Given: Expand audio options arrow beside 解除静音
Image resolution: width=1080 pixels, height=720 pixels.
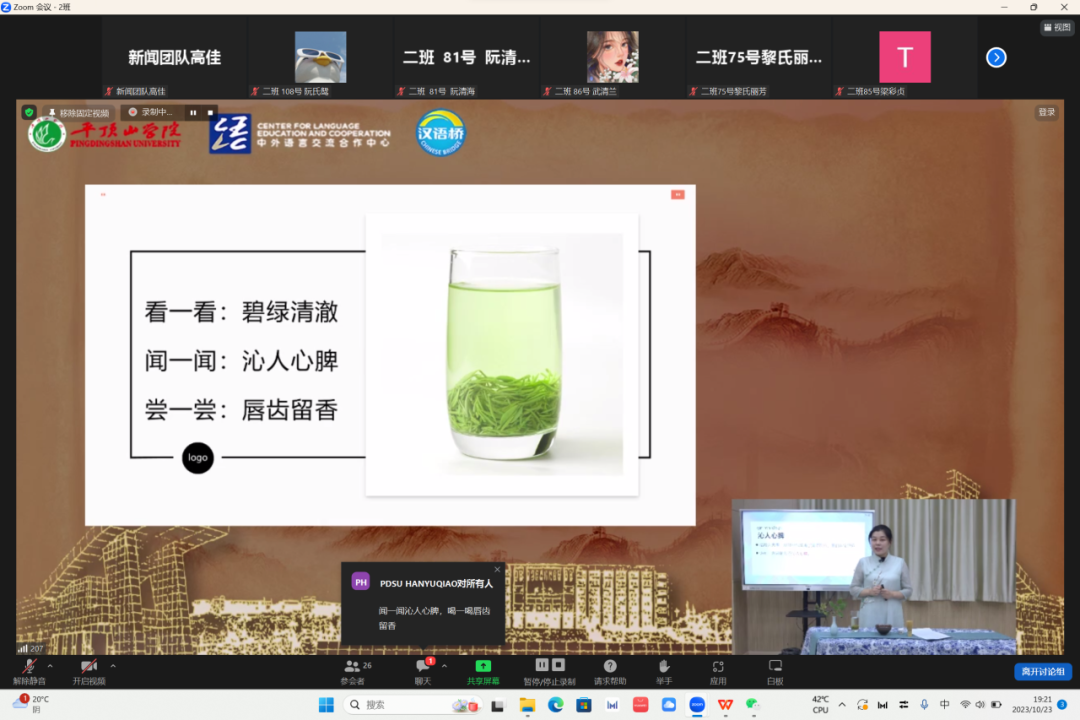Looking at the screenshot, I should tap(50, 665).
